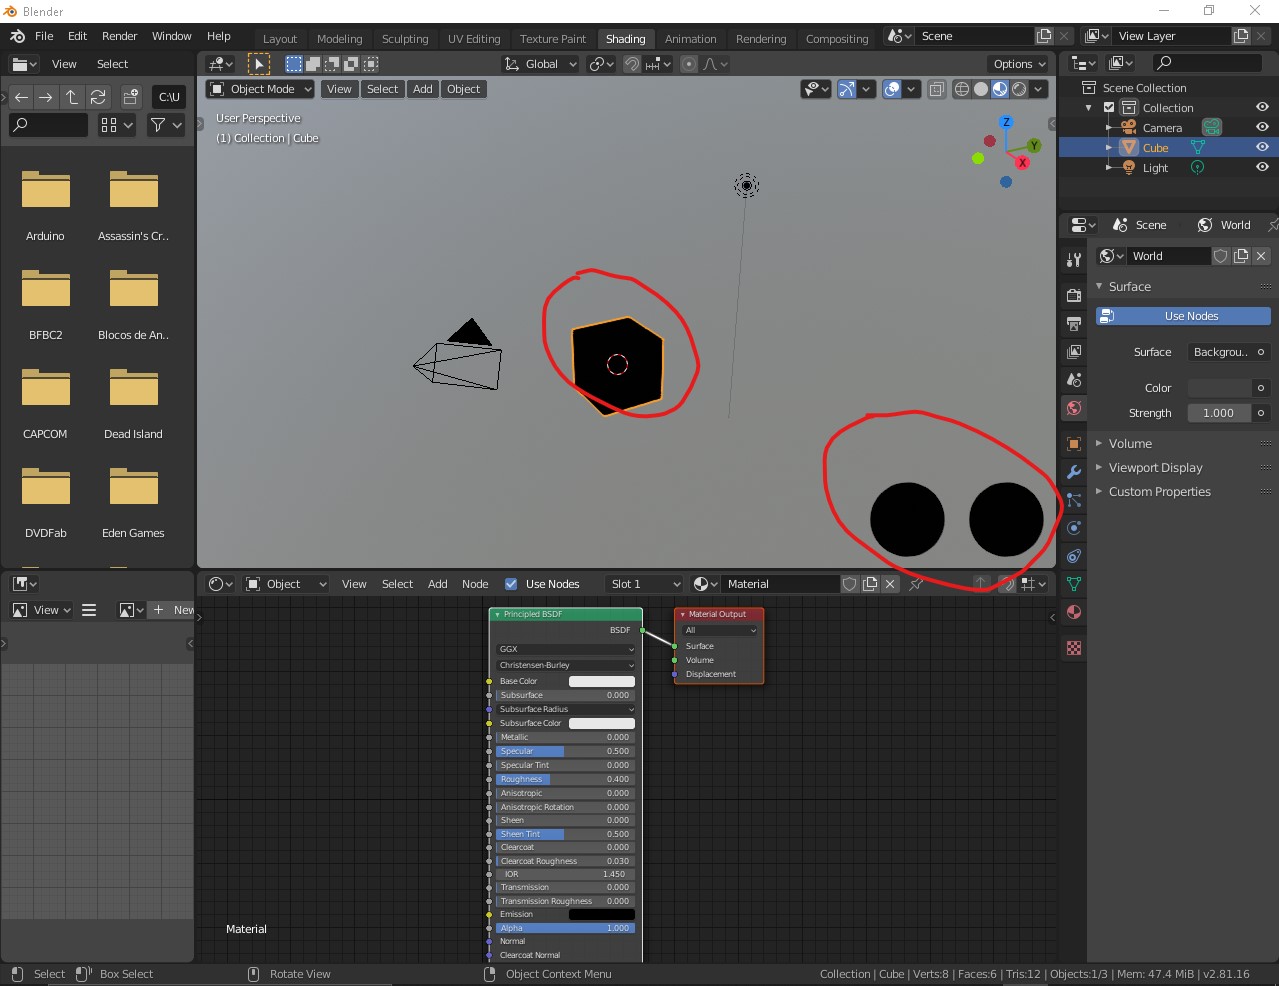Uncheck the Collection exclude checkbox
Screen dimensions: 1279x986
pyautogui.click(x=1109, y=108)
